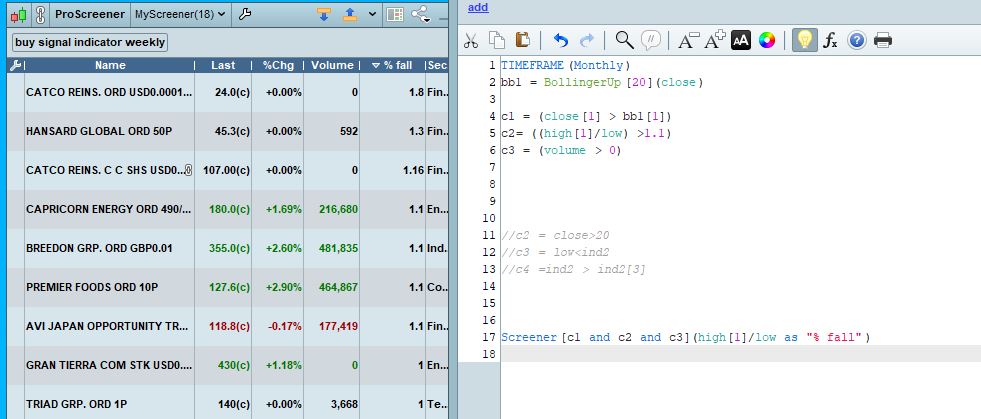The image size is (981, 419).
Task: Print the code with printer icon
Action: (x=883, y=41)
